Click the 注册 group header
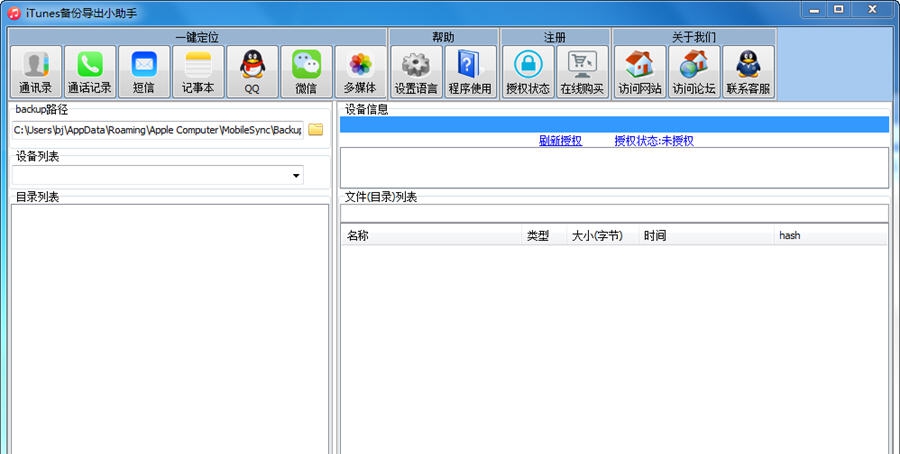The image size is (900, 454). pyautogui.click(x=555, y=37)
